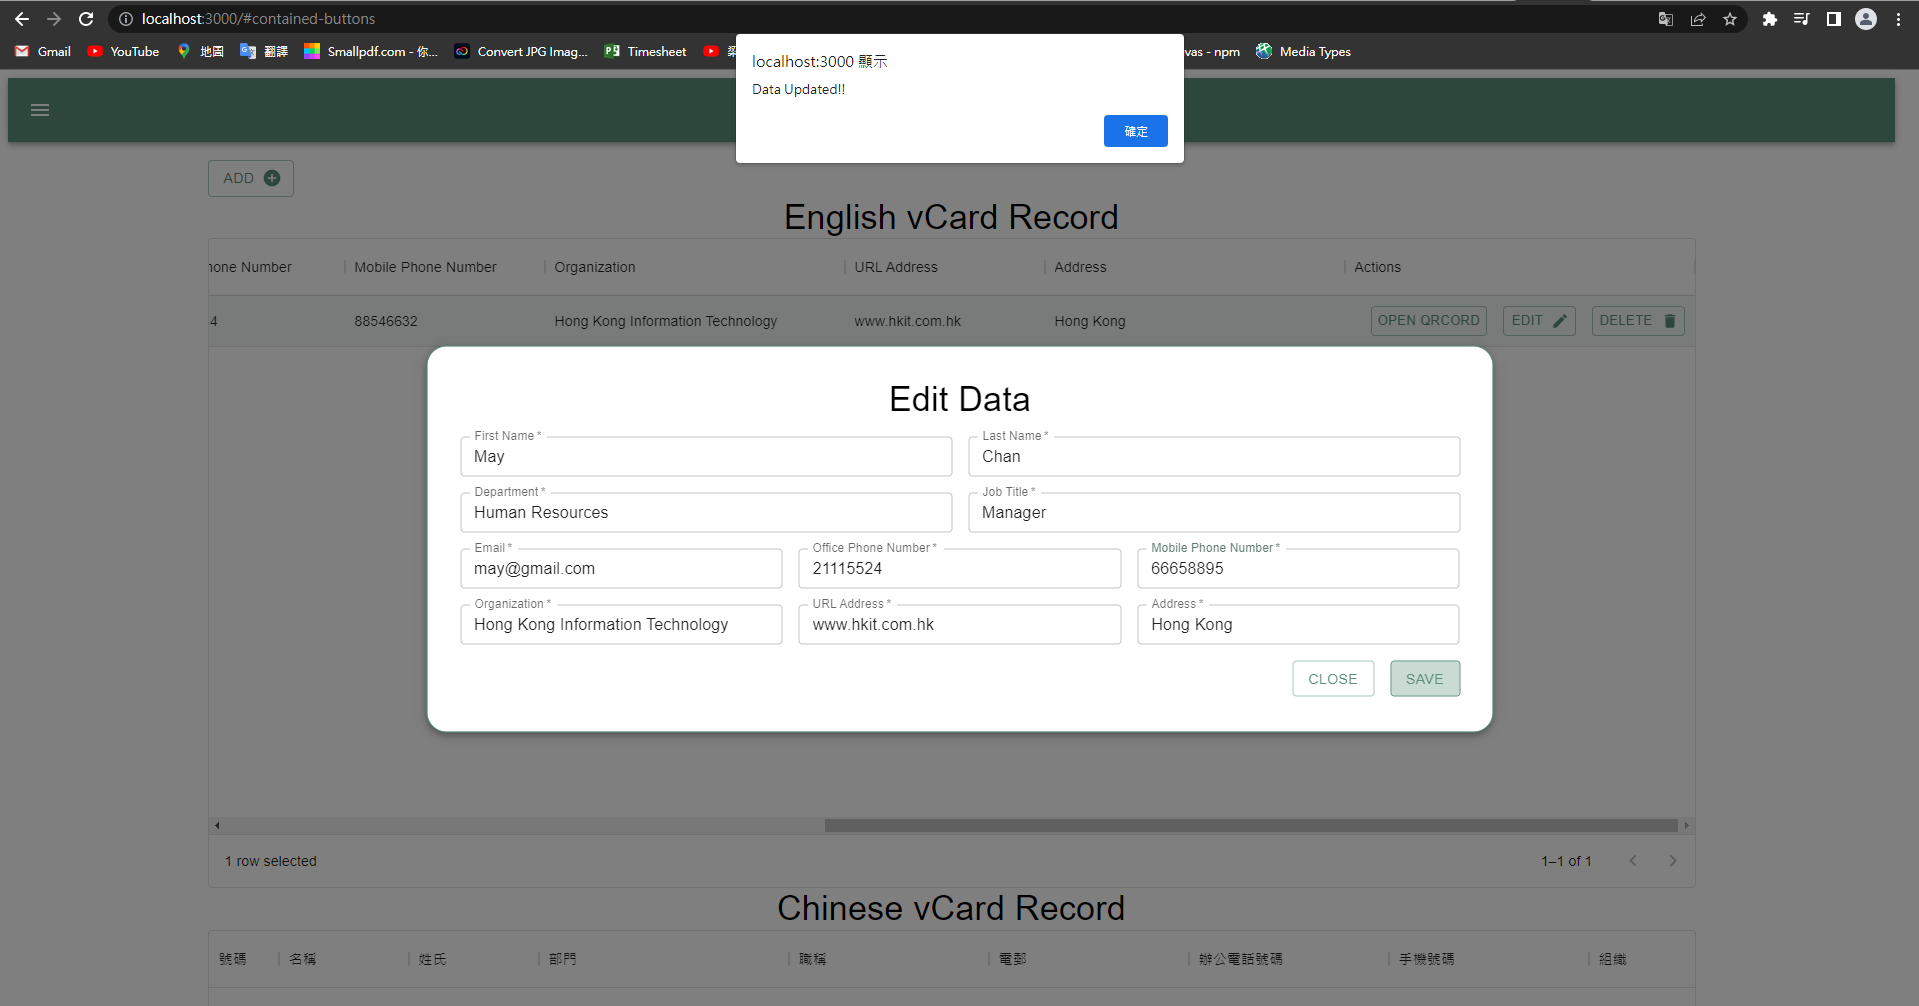Bookmark this page with the star icon
1919x1006 pixels.
[1730, 19]
